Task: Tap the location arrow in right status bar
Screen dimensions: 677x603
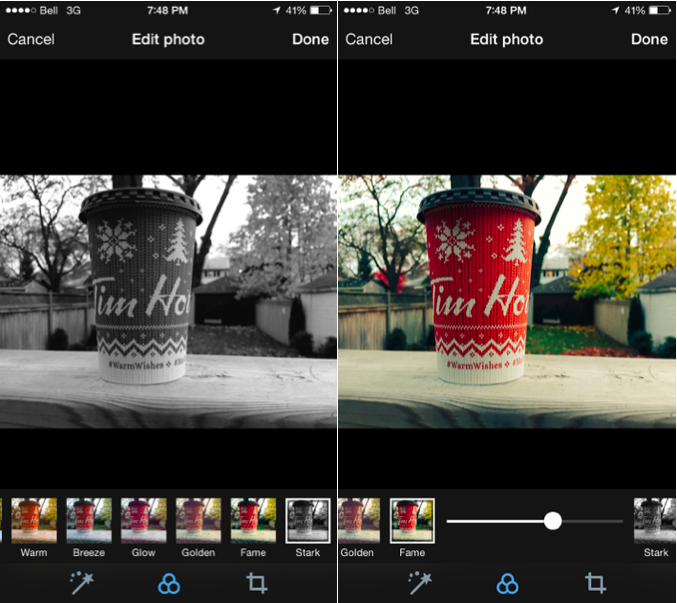Action: click(x=615, y=10)
